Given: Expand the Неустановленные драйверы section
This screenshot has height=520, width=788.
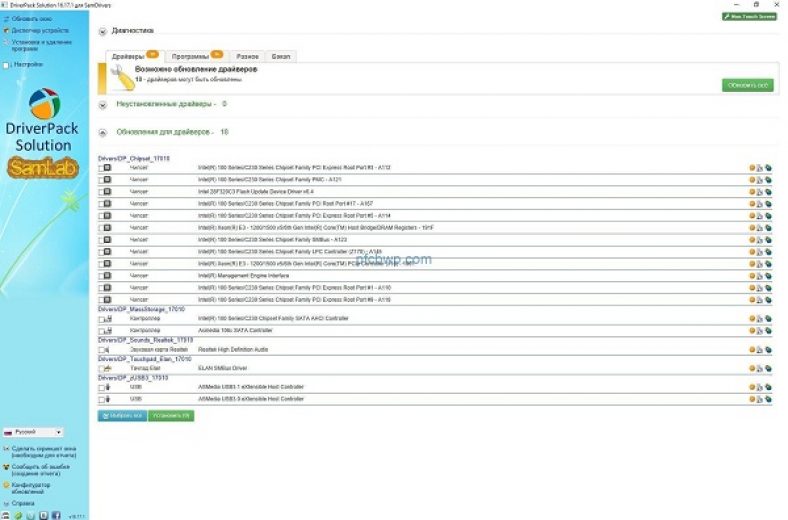Looking at the screenshot, I should 103,105.
